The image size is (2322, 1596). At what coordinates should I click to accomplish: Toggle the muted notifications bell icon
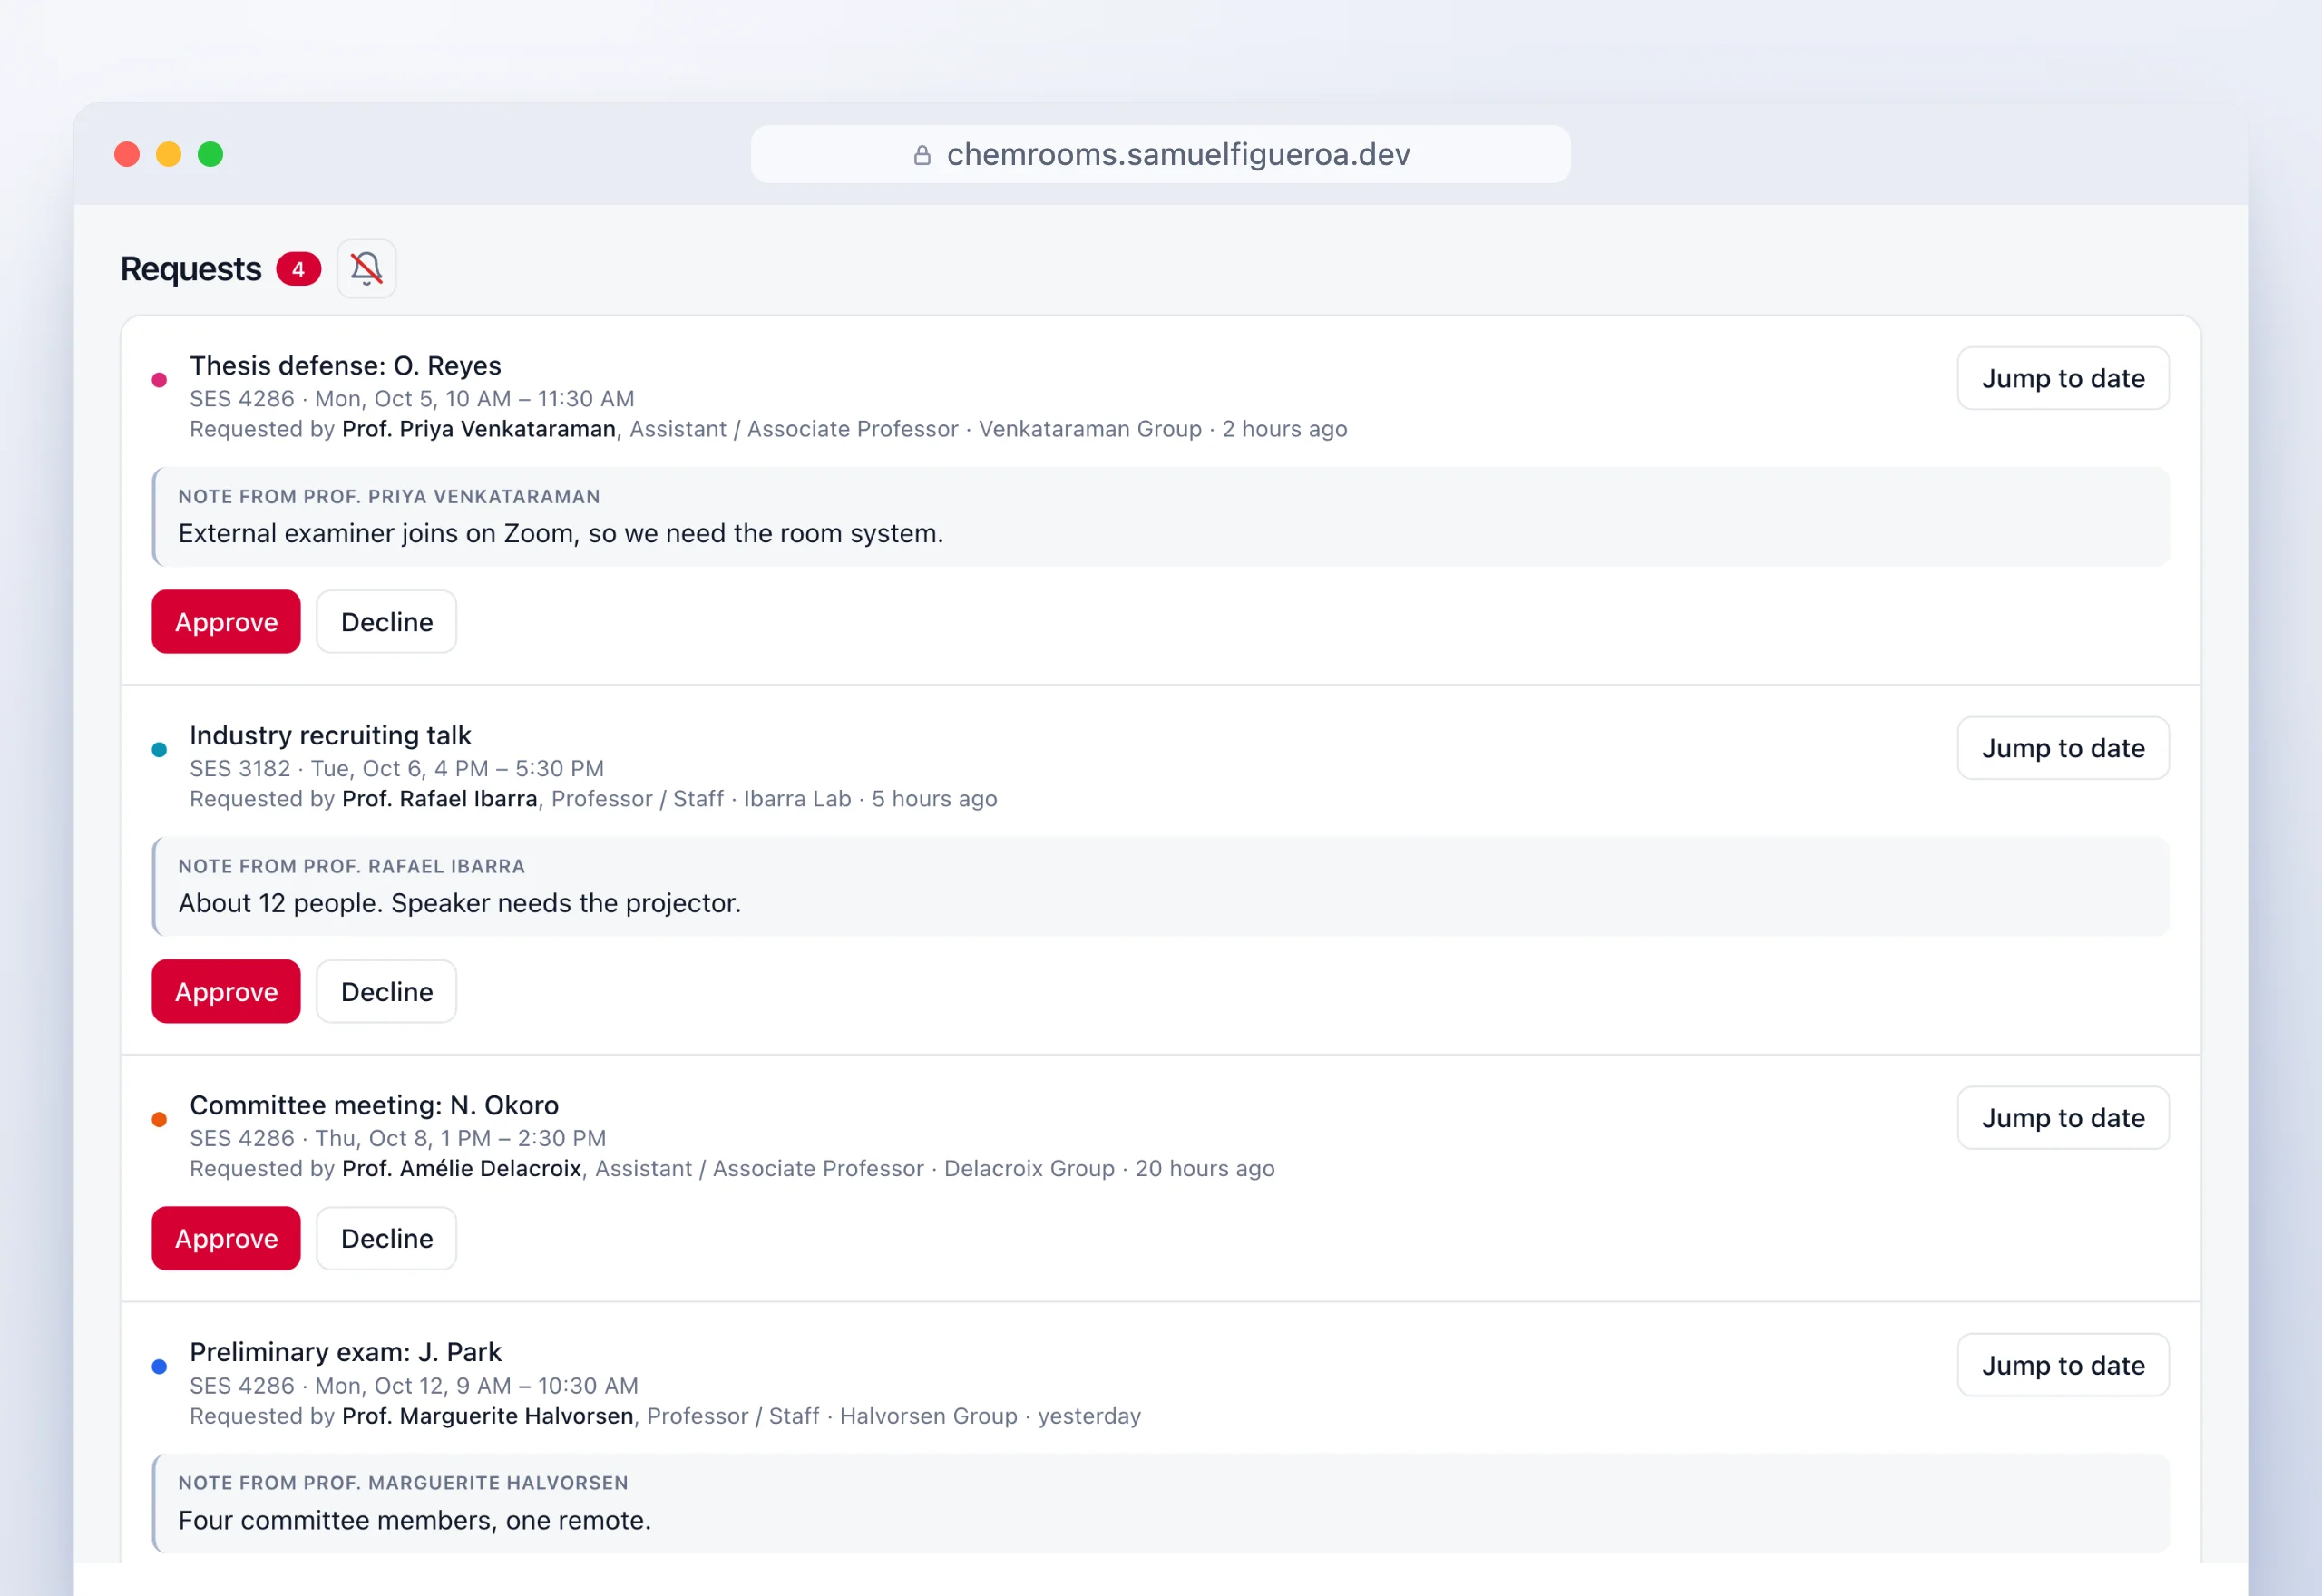[366, 269]
